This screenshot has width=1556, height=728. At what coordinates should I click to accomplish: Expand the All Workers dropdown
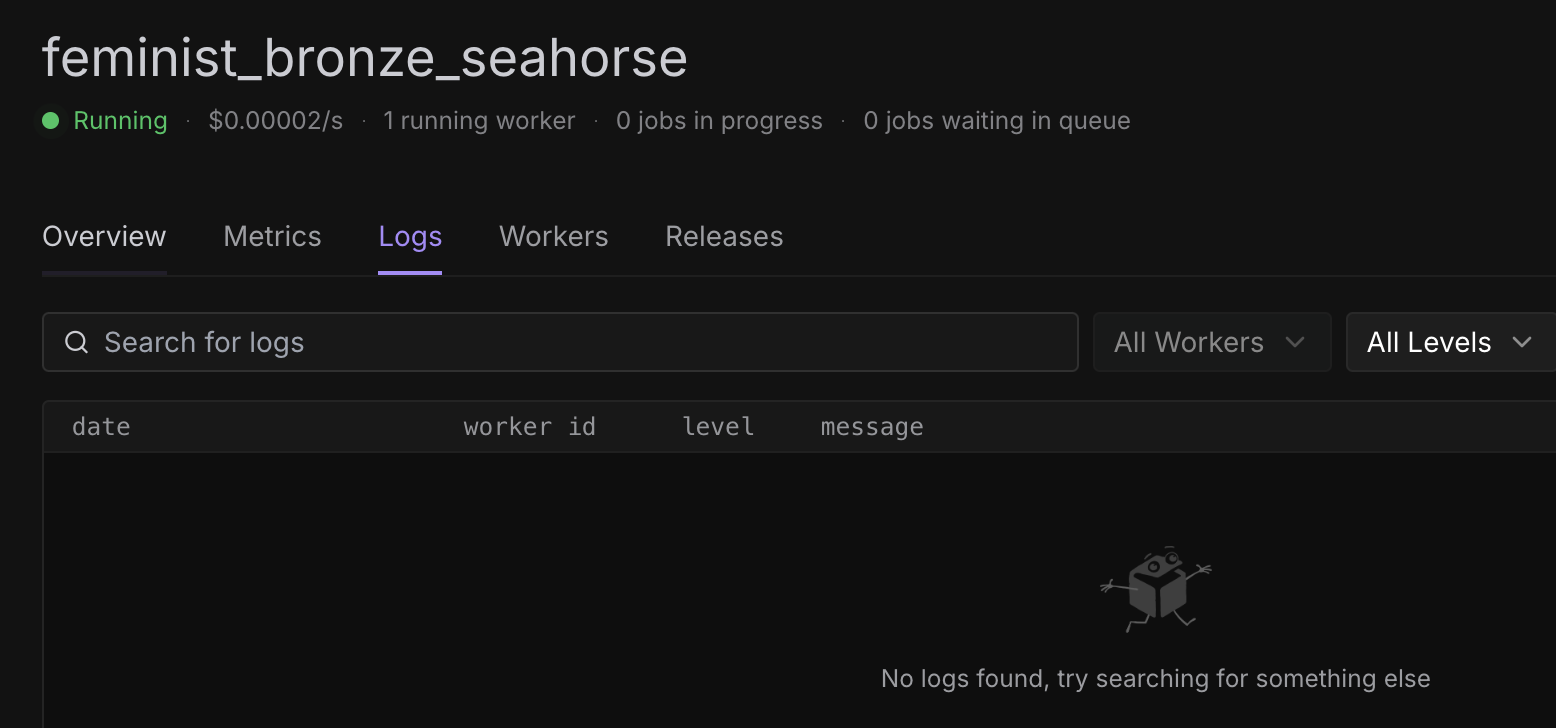pos(1211,342)
